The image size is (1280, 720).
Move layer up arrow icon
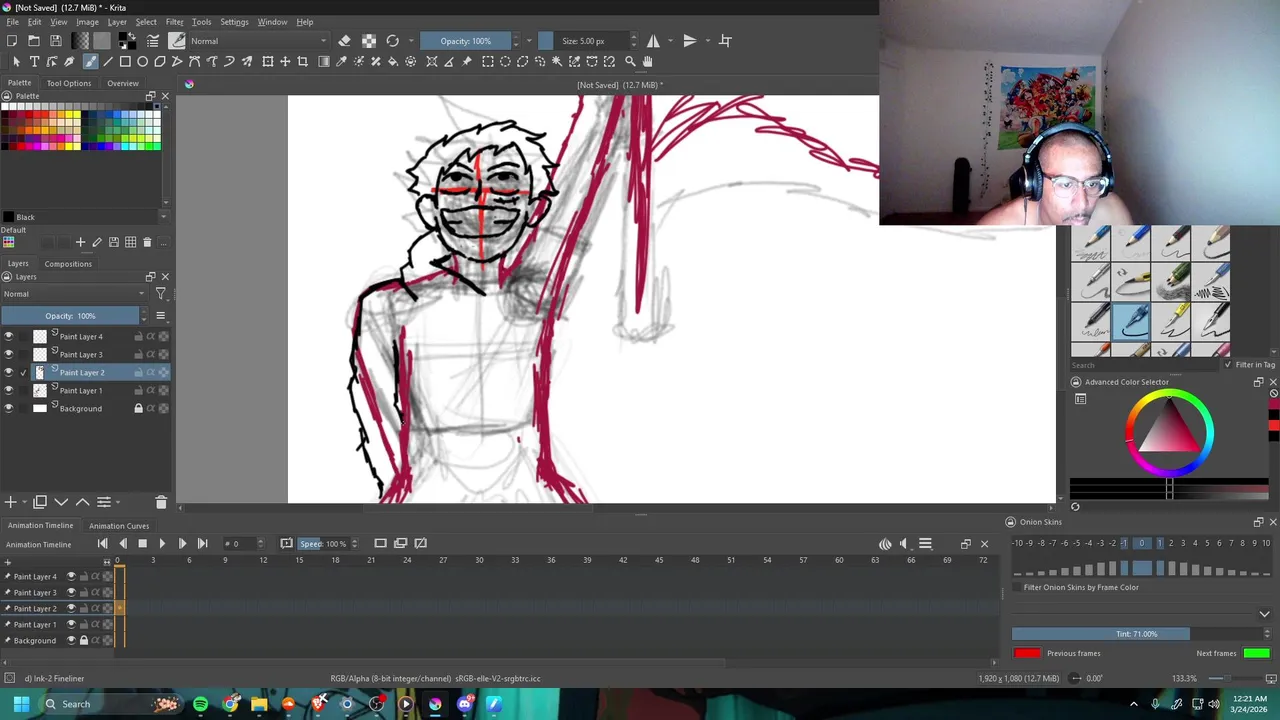click(83, 502)
